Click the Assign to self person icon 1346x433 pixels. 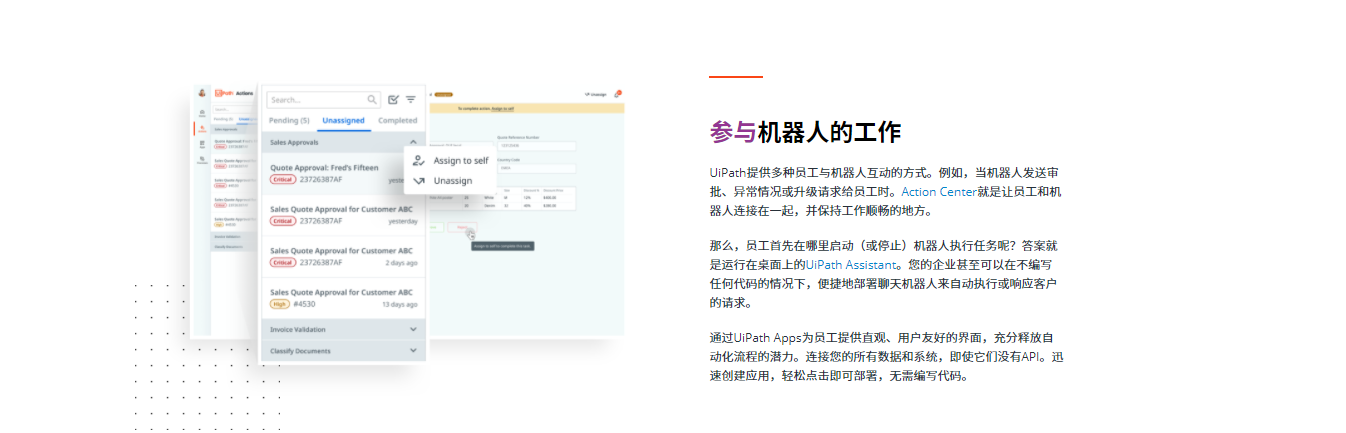(x=419, y=161)
